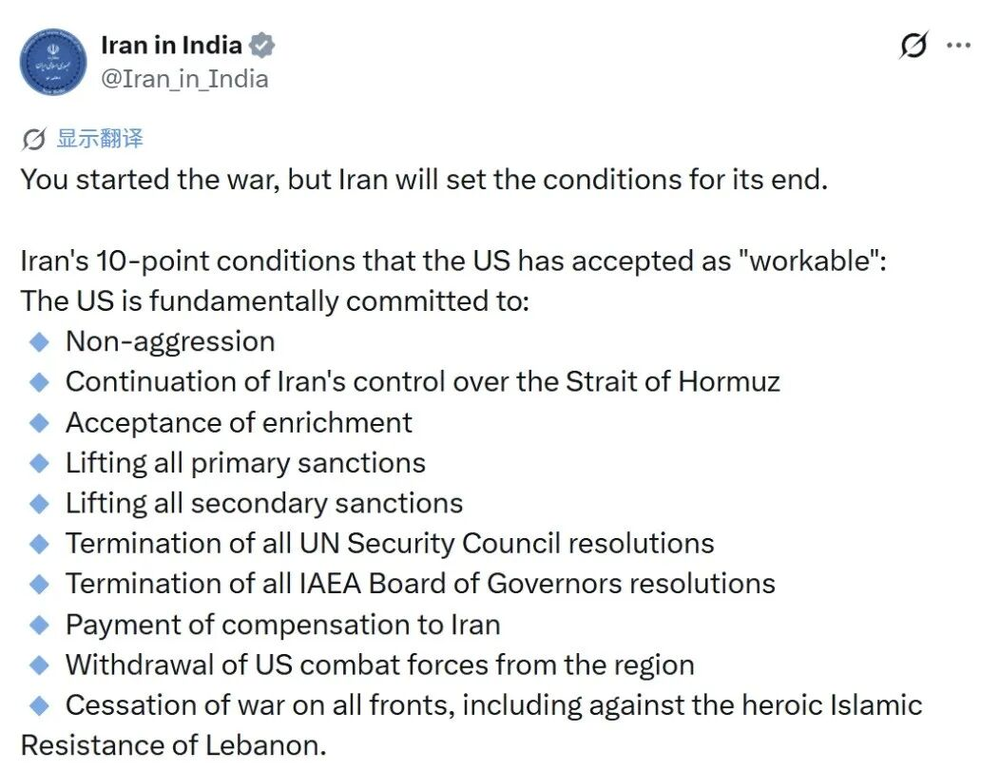Click the tweet's opening line "You started the war"
Image resolution: width=1000 pixels, height=771 pixels.
click(424, 181)
